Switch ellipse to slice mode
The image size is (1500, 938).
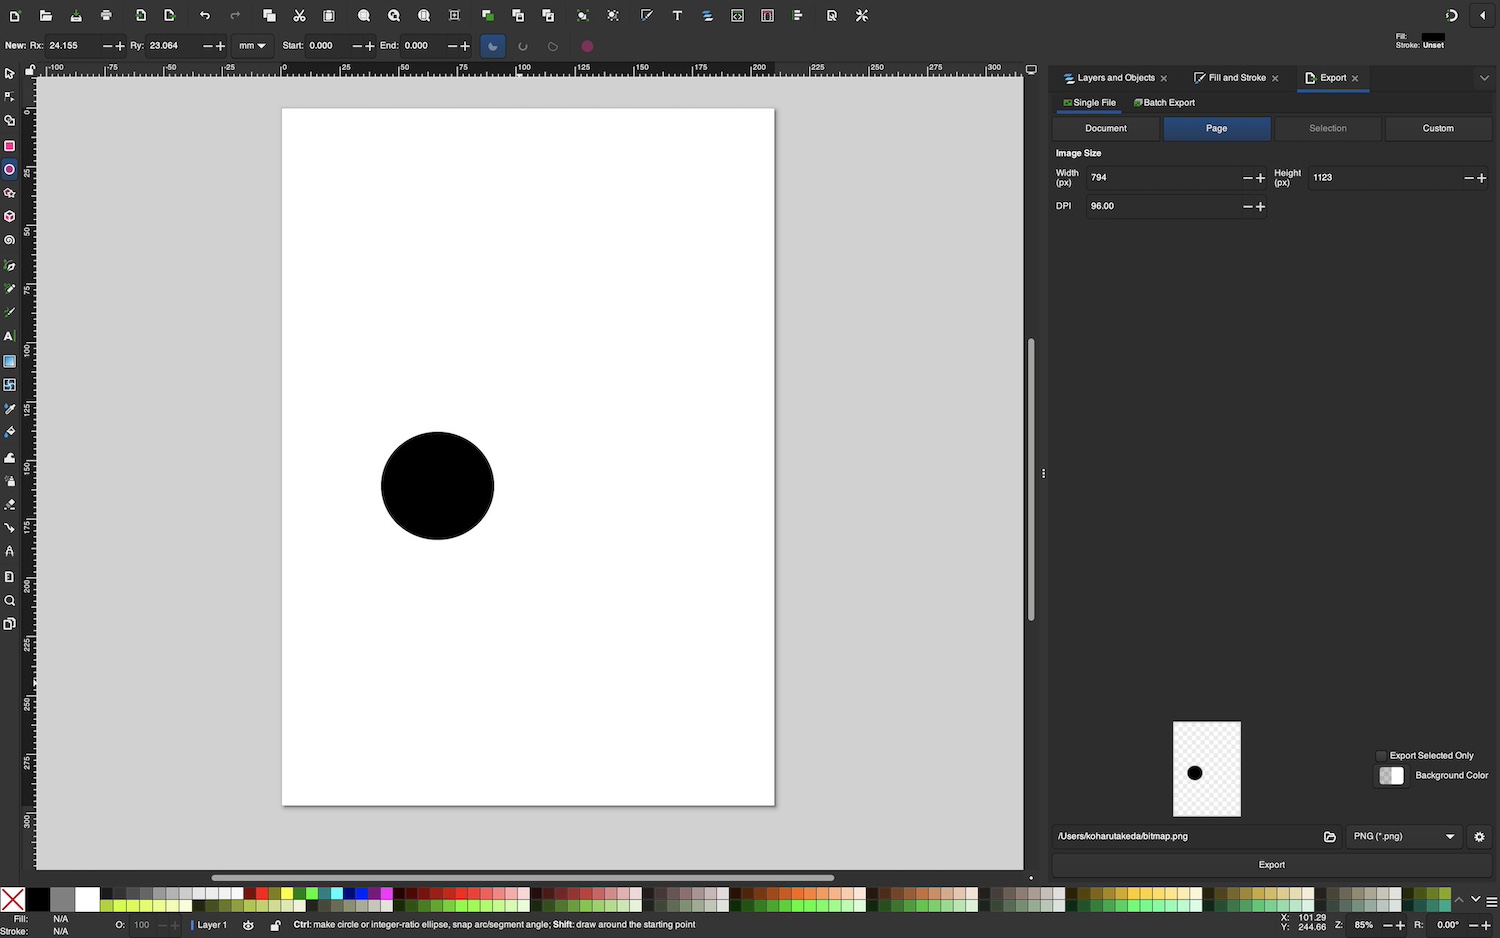[x=493, y=46]
